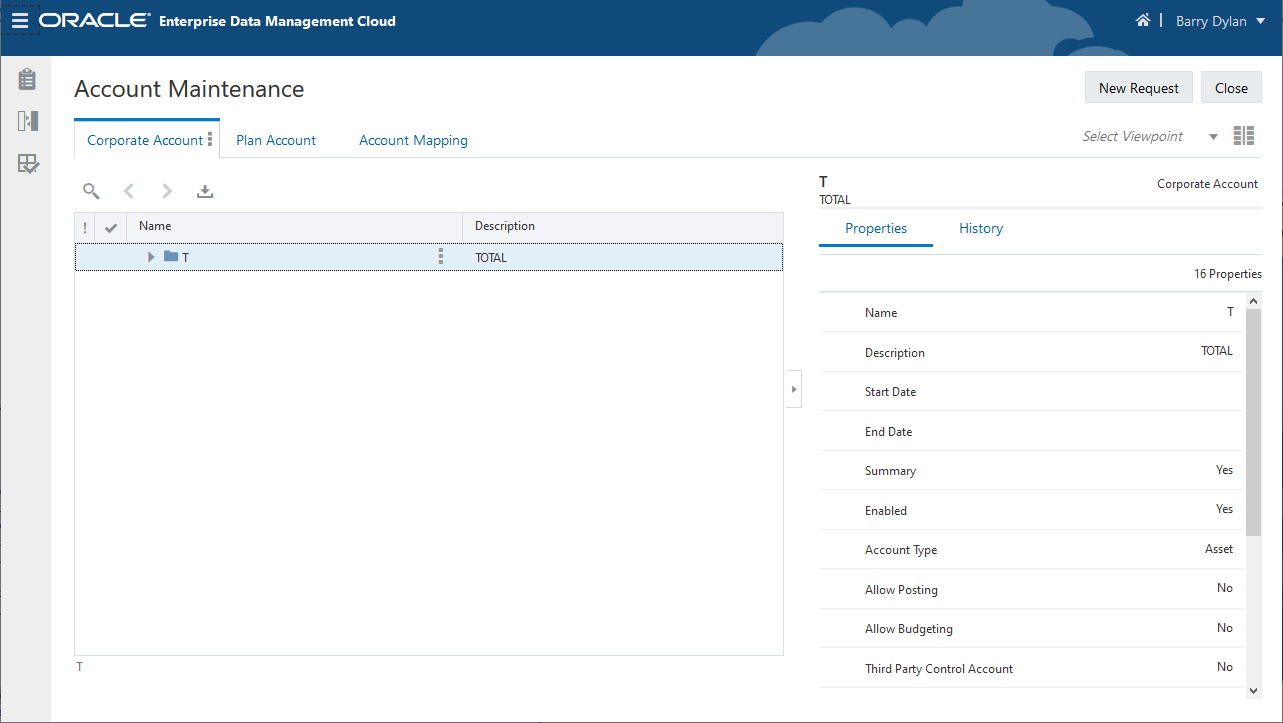
Task: Expand the T folder node
Action: 151,257
